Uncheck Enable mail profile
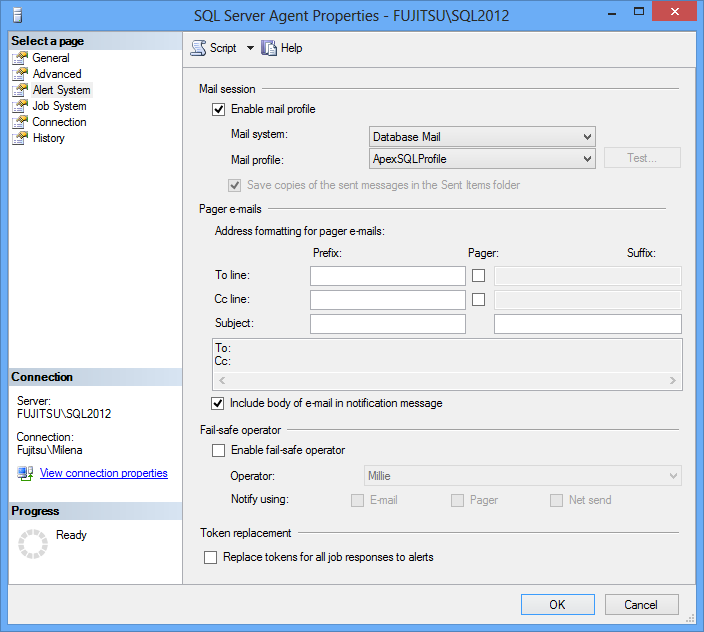The height and width of the screenshot is (632, 704). tap(219, 109)
